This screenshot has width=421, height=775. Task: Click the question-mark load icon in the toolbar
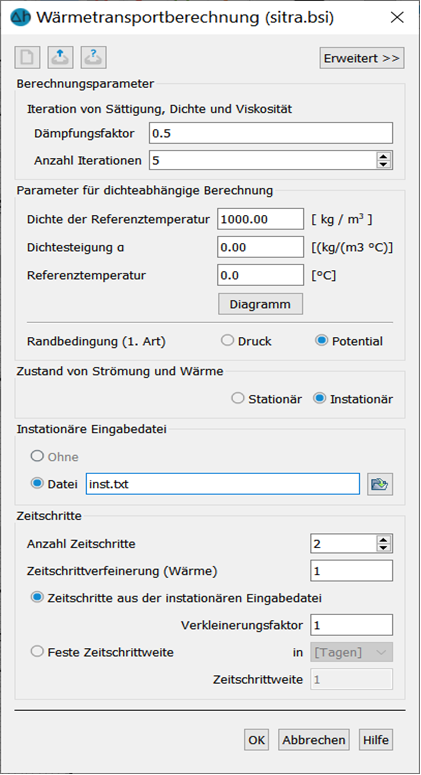coord(94,58)
